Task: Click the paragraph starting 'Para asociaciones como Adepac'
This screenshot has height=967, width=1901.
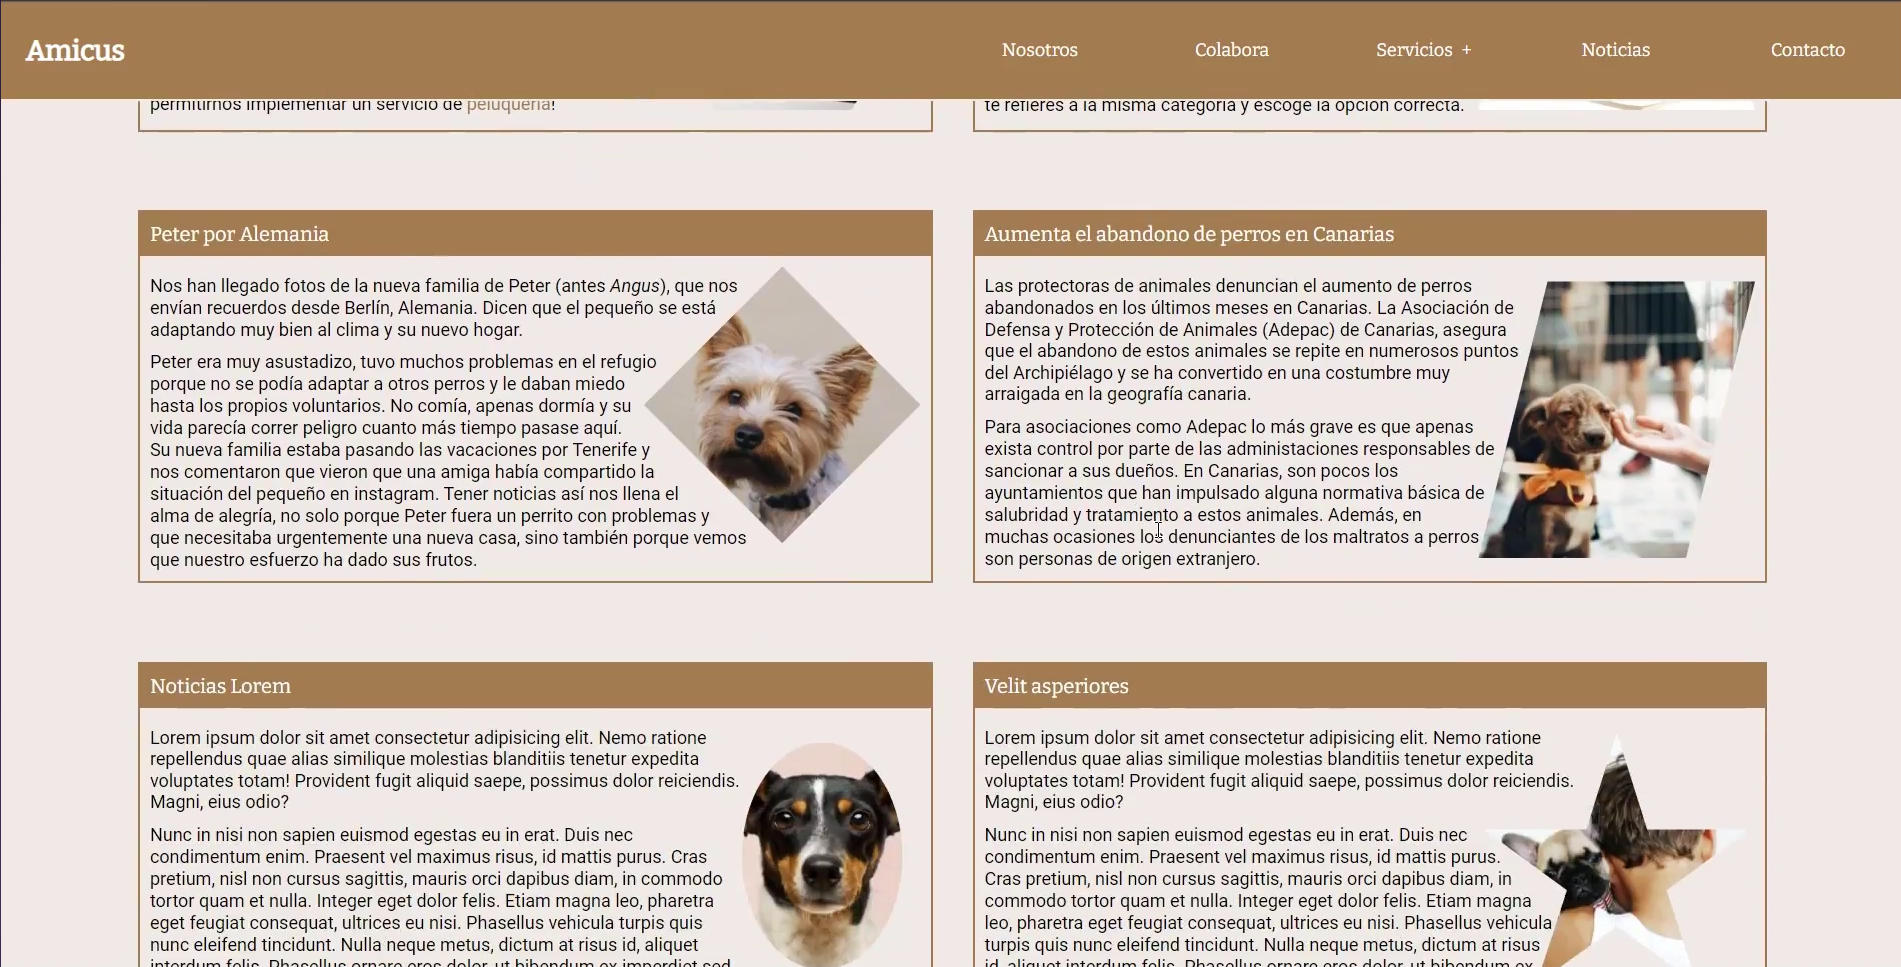Action: click(x=1230, y=492)
